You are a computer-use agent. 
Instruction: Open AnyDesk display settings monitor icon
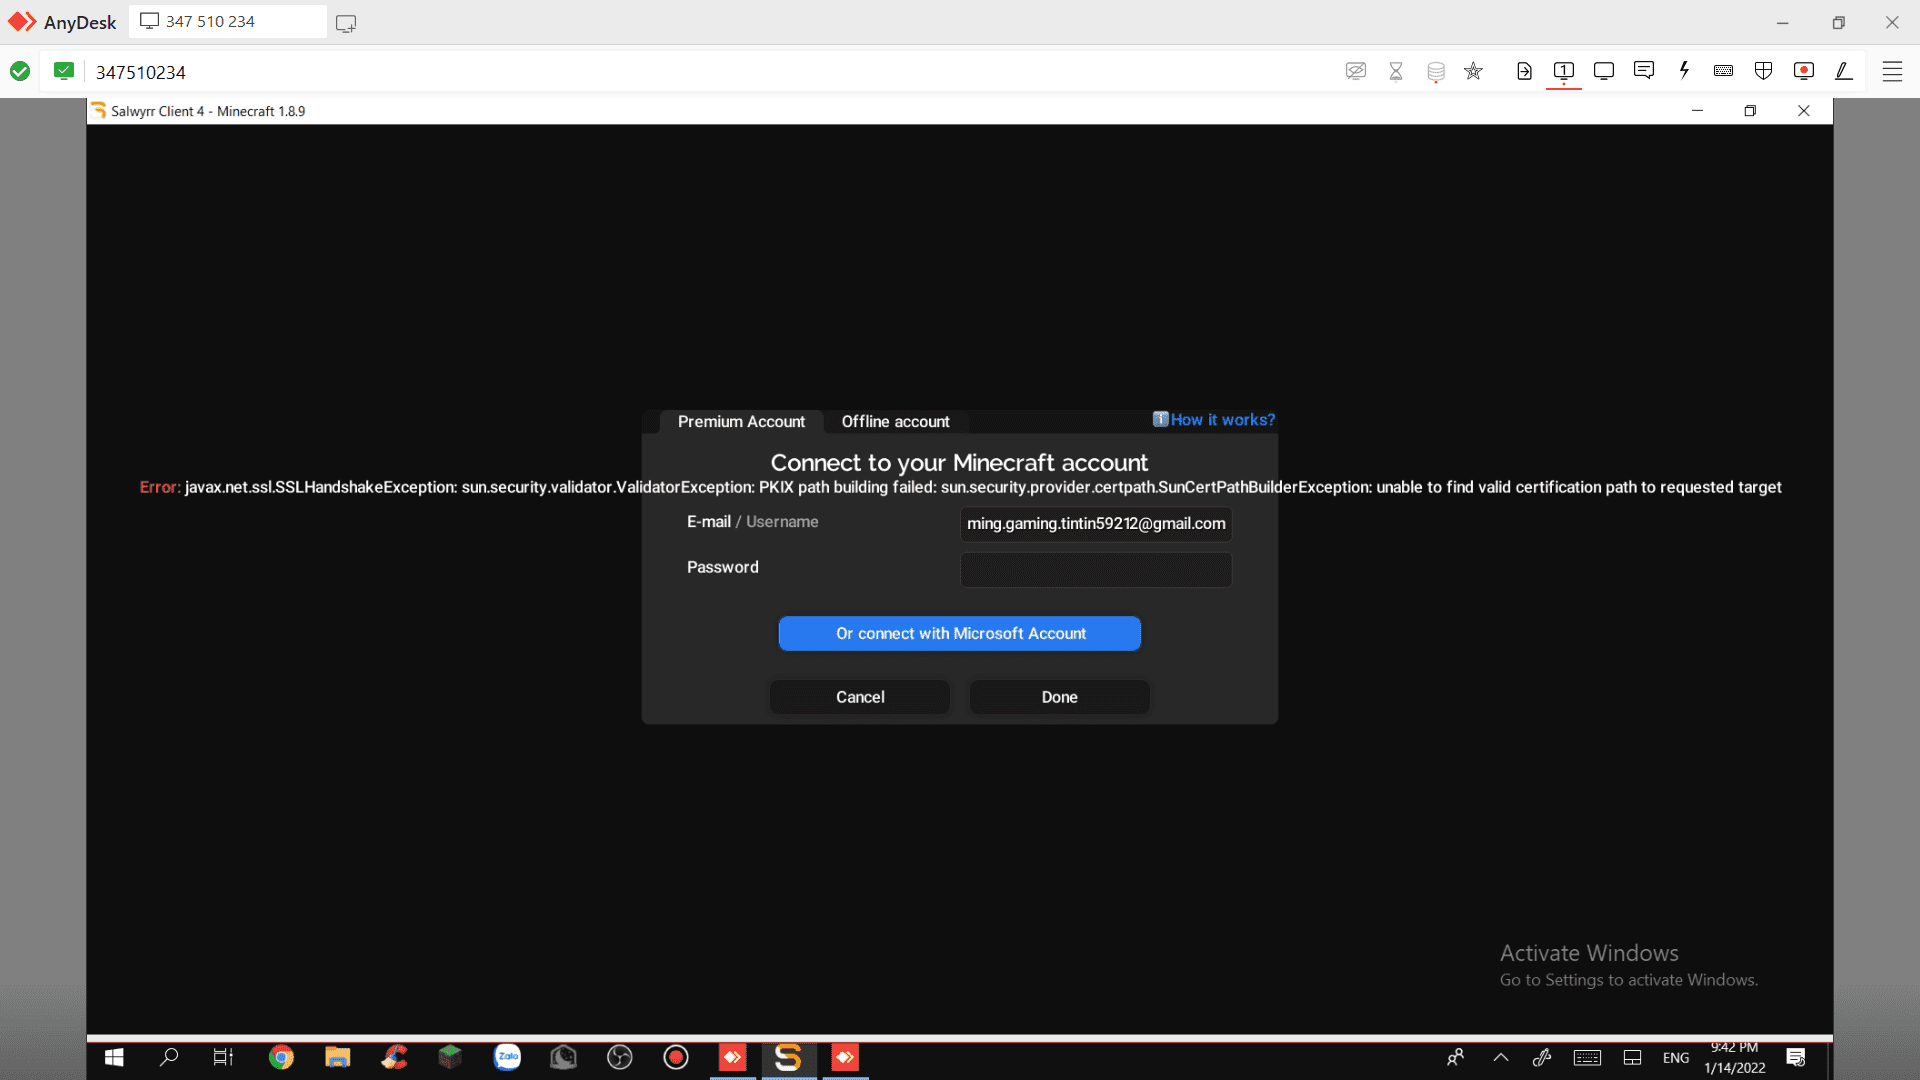pyautogui.click(x=1604, y=71)
